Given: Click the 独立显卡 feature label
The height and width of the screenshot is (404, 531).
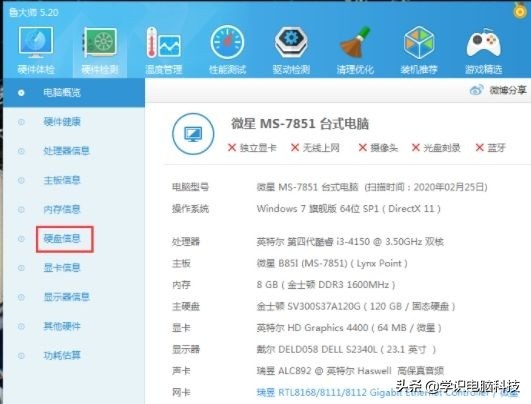Looking at the screenshot, I should pos(258,148).
